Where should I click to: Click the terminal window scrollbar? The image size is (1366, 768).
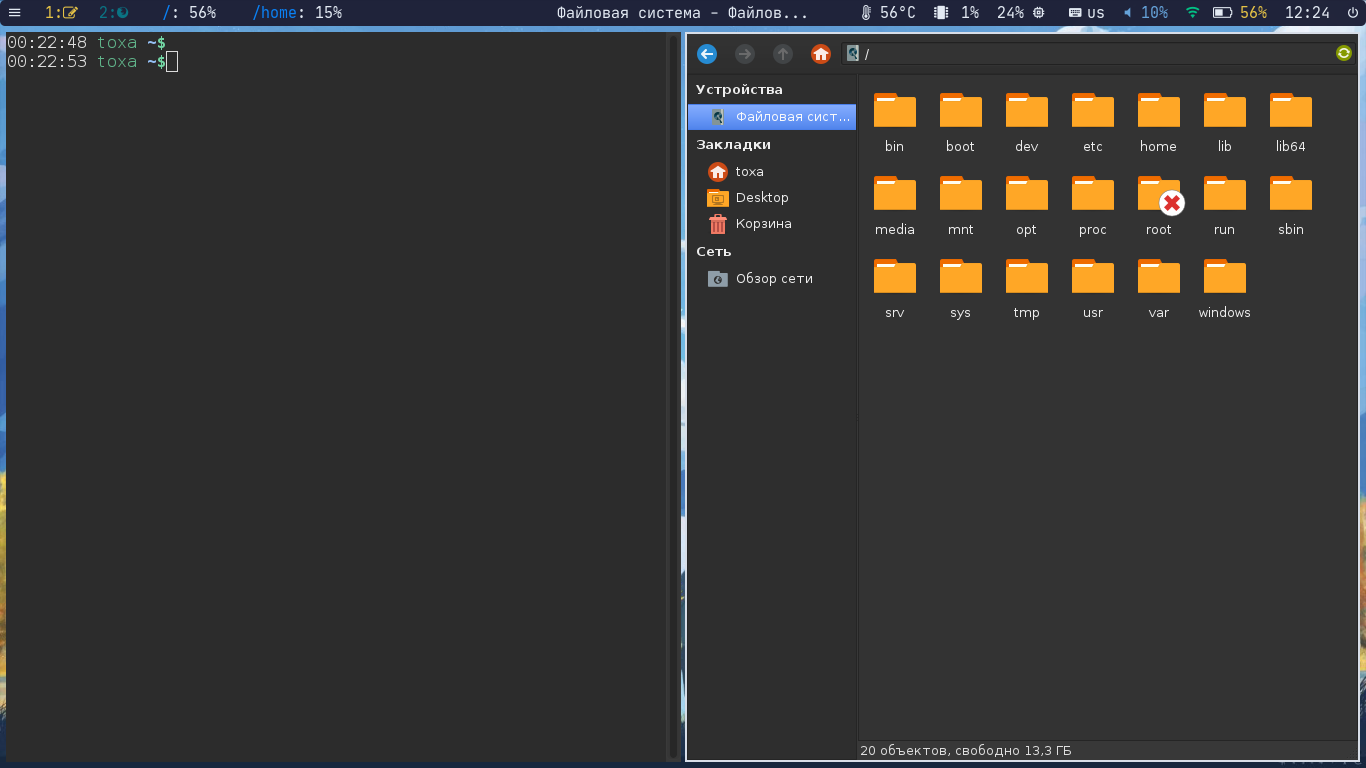[x=672, y=396]
